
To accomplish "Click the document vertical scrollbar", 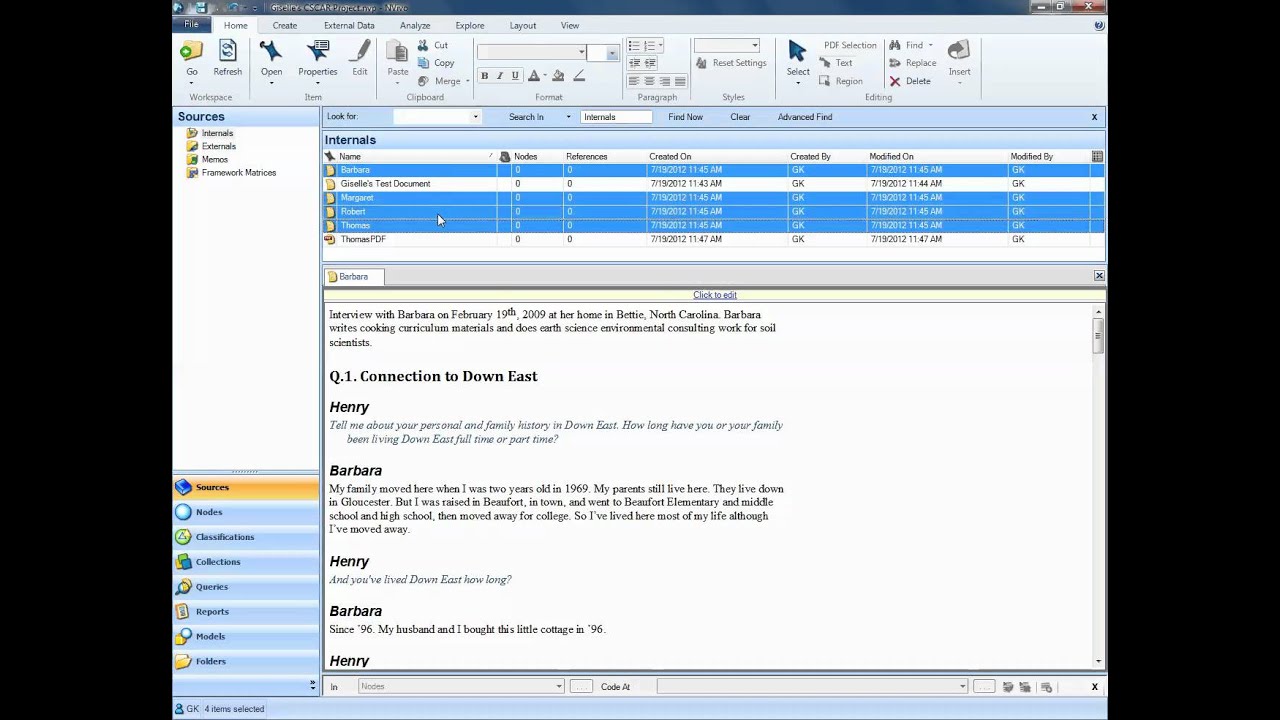I will 1099,485.
